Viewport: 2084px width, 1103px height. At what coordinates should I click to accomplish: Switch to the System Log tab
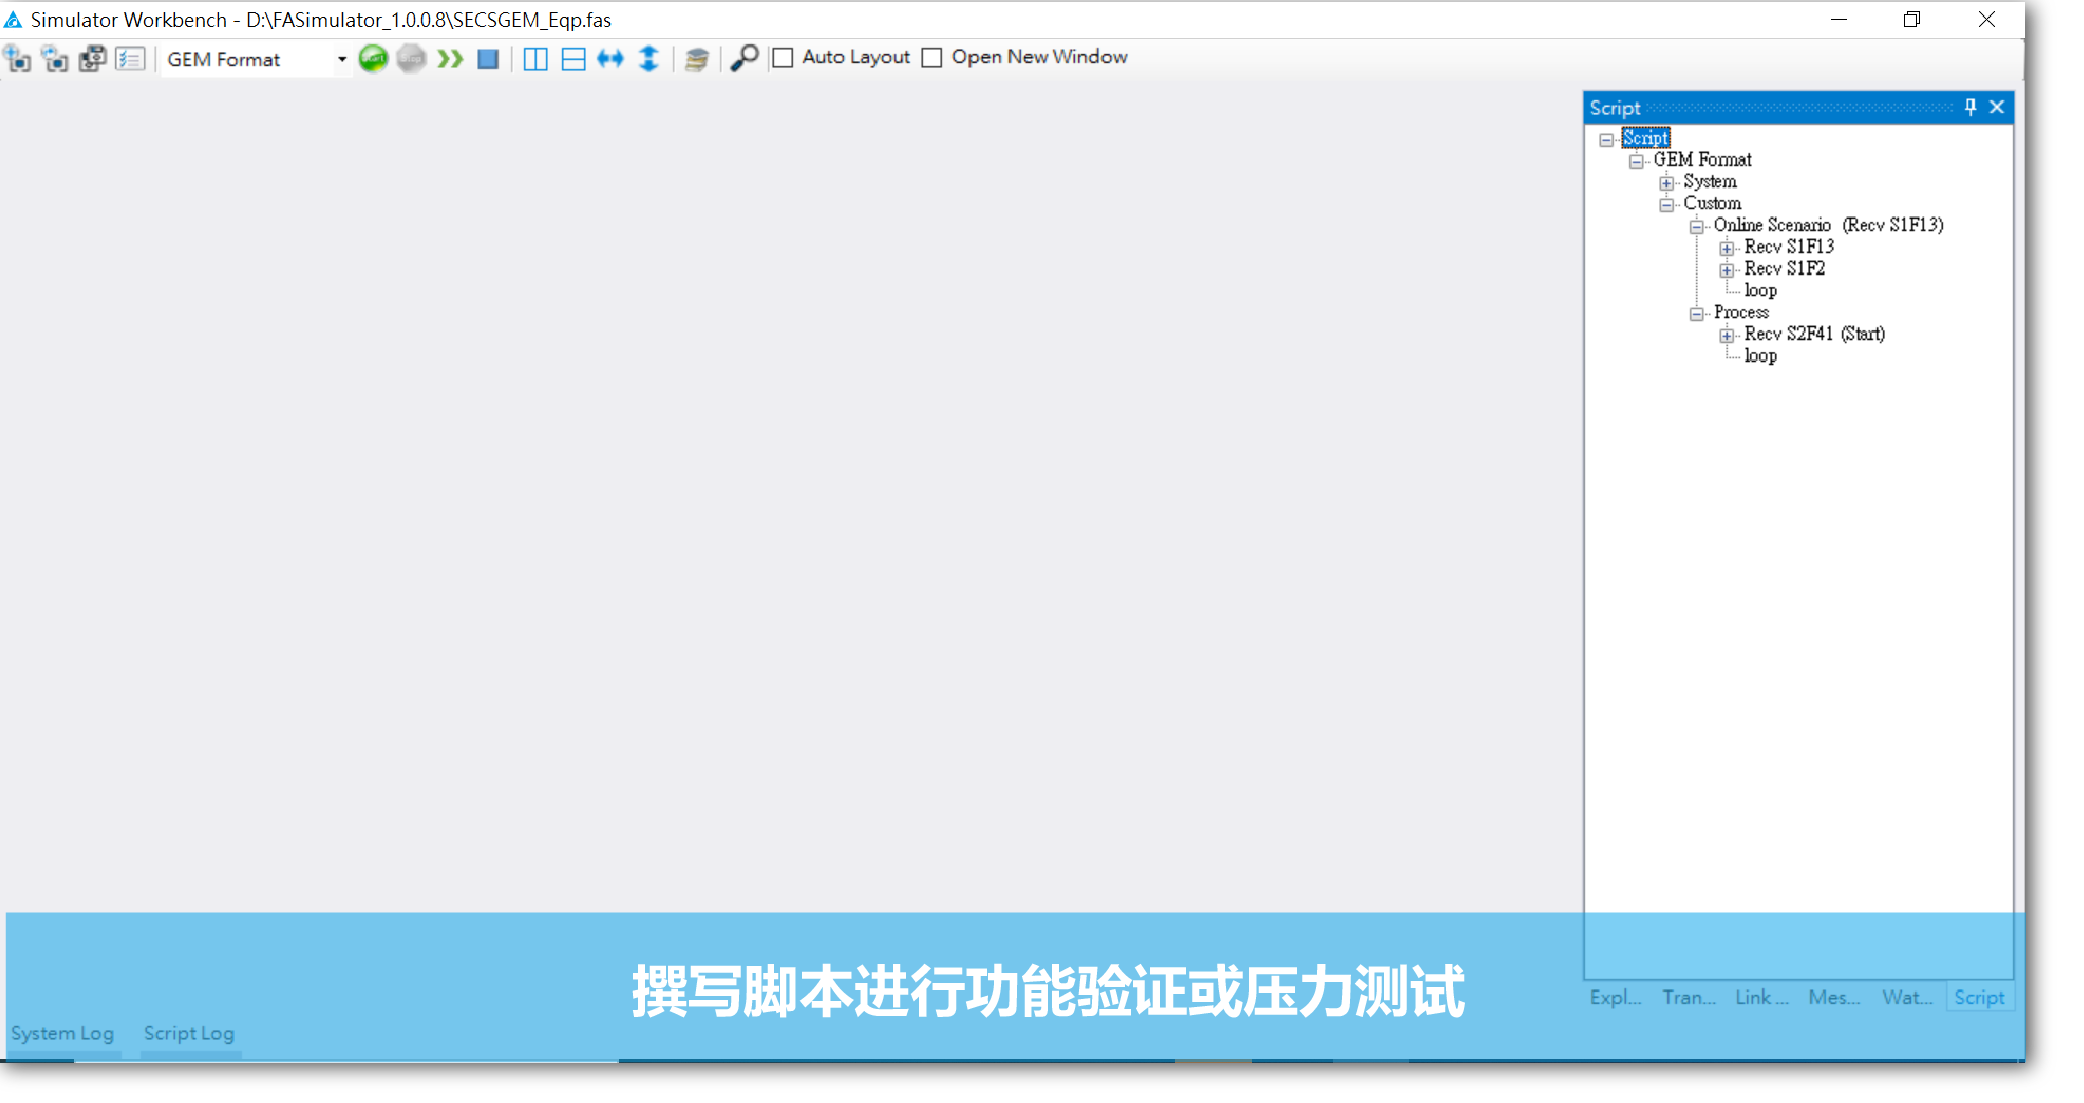point(62,1033)
